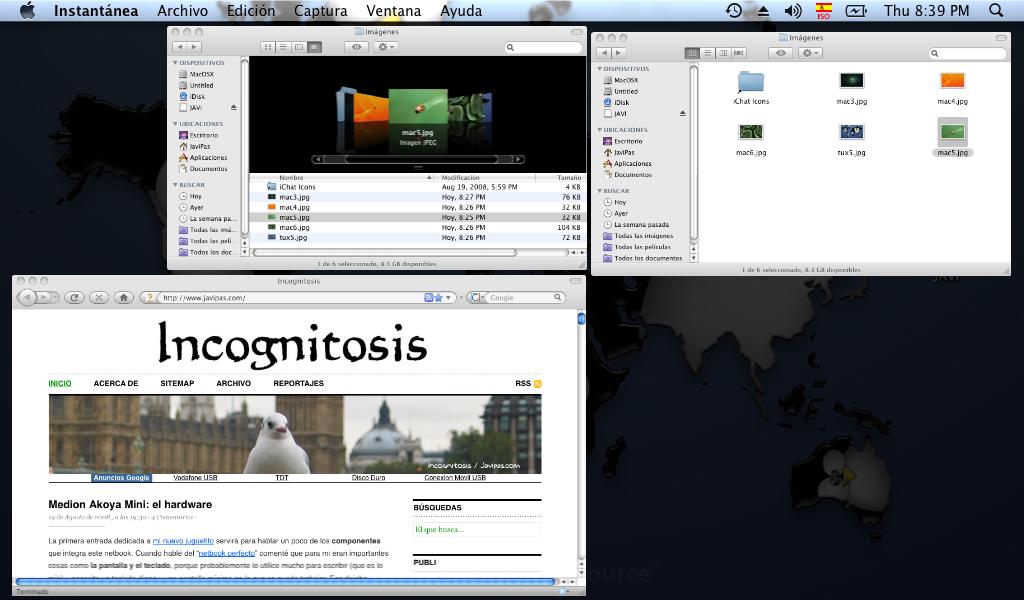Click the stop loading button in Firefox
The image size is (1024, 600).
click(99, 298)
